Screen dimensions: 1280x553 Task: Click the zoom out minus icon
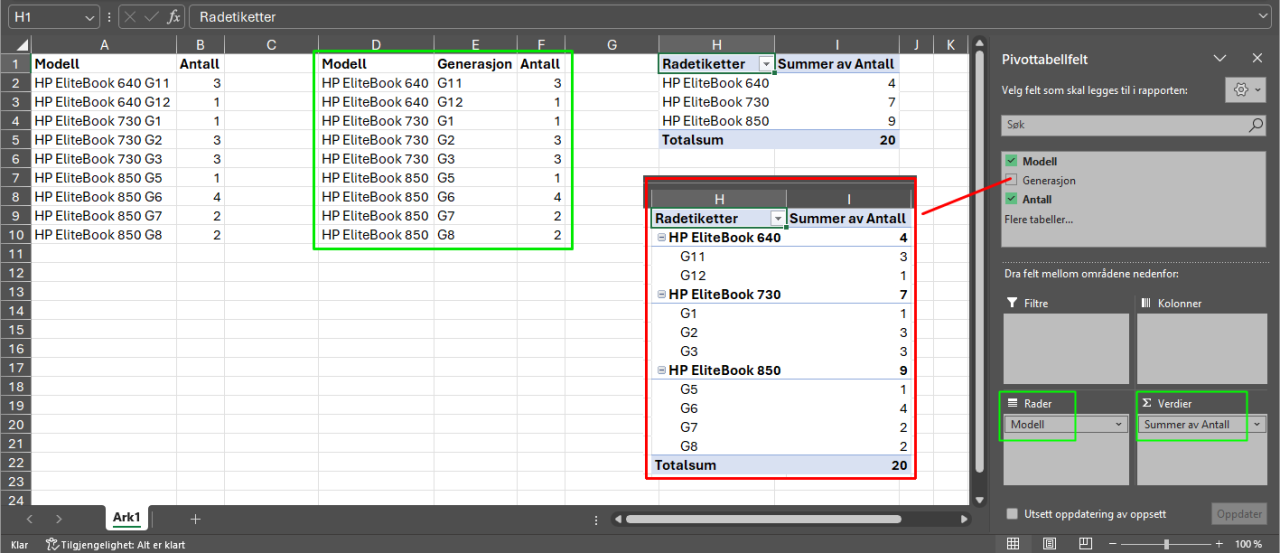tap(1114, 544)
